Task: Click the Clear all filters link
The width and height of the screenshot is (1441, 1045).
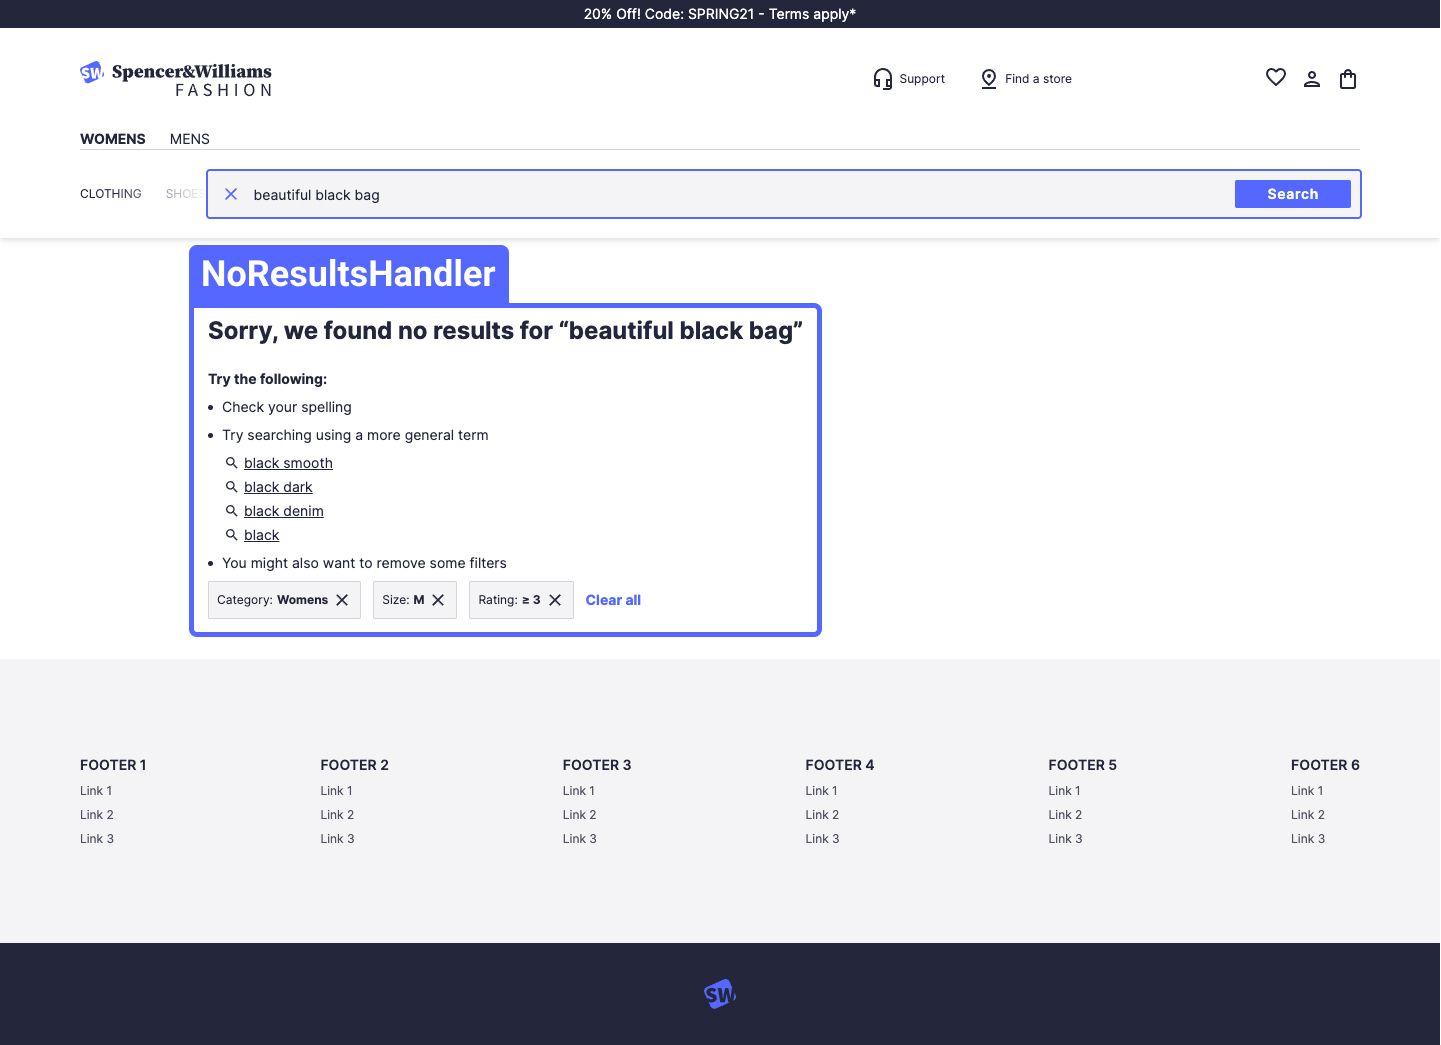Action: [x=613, y=600]
